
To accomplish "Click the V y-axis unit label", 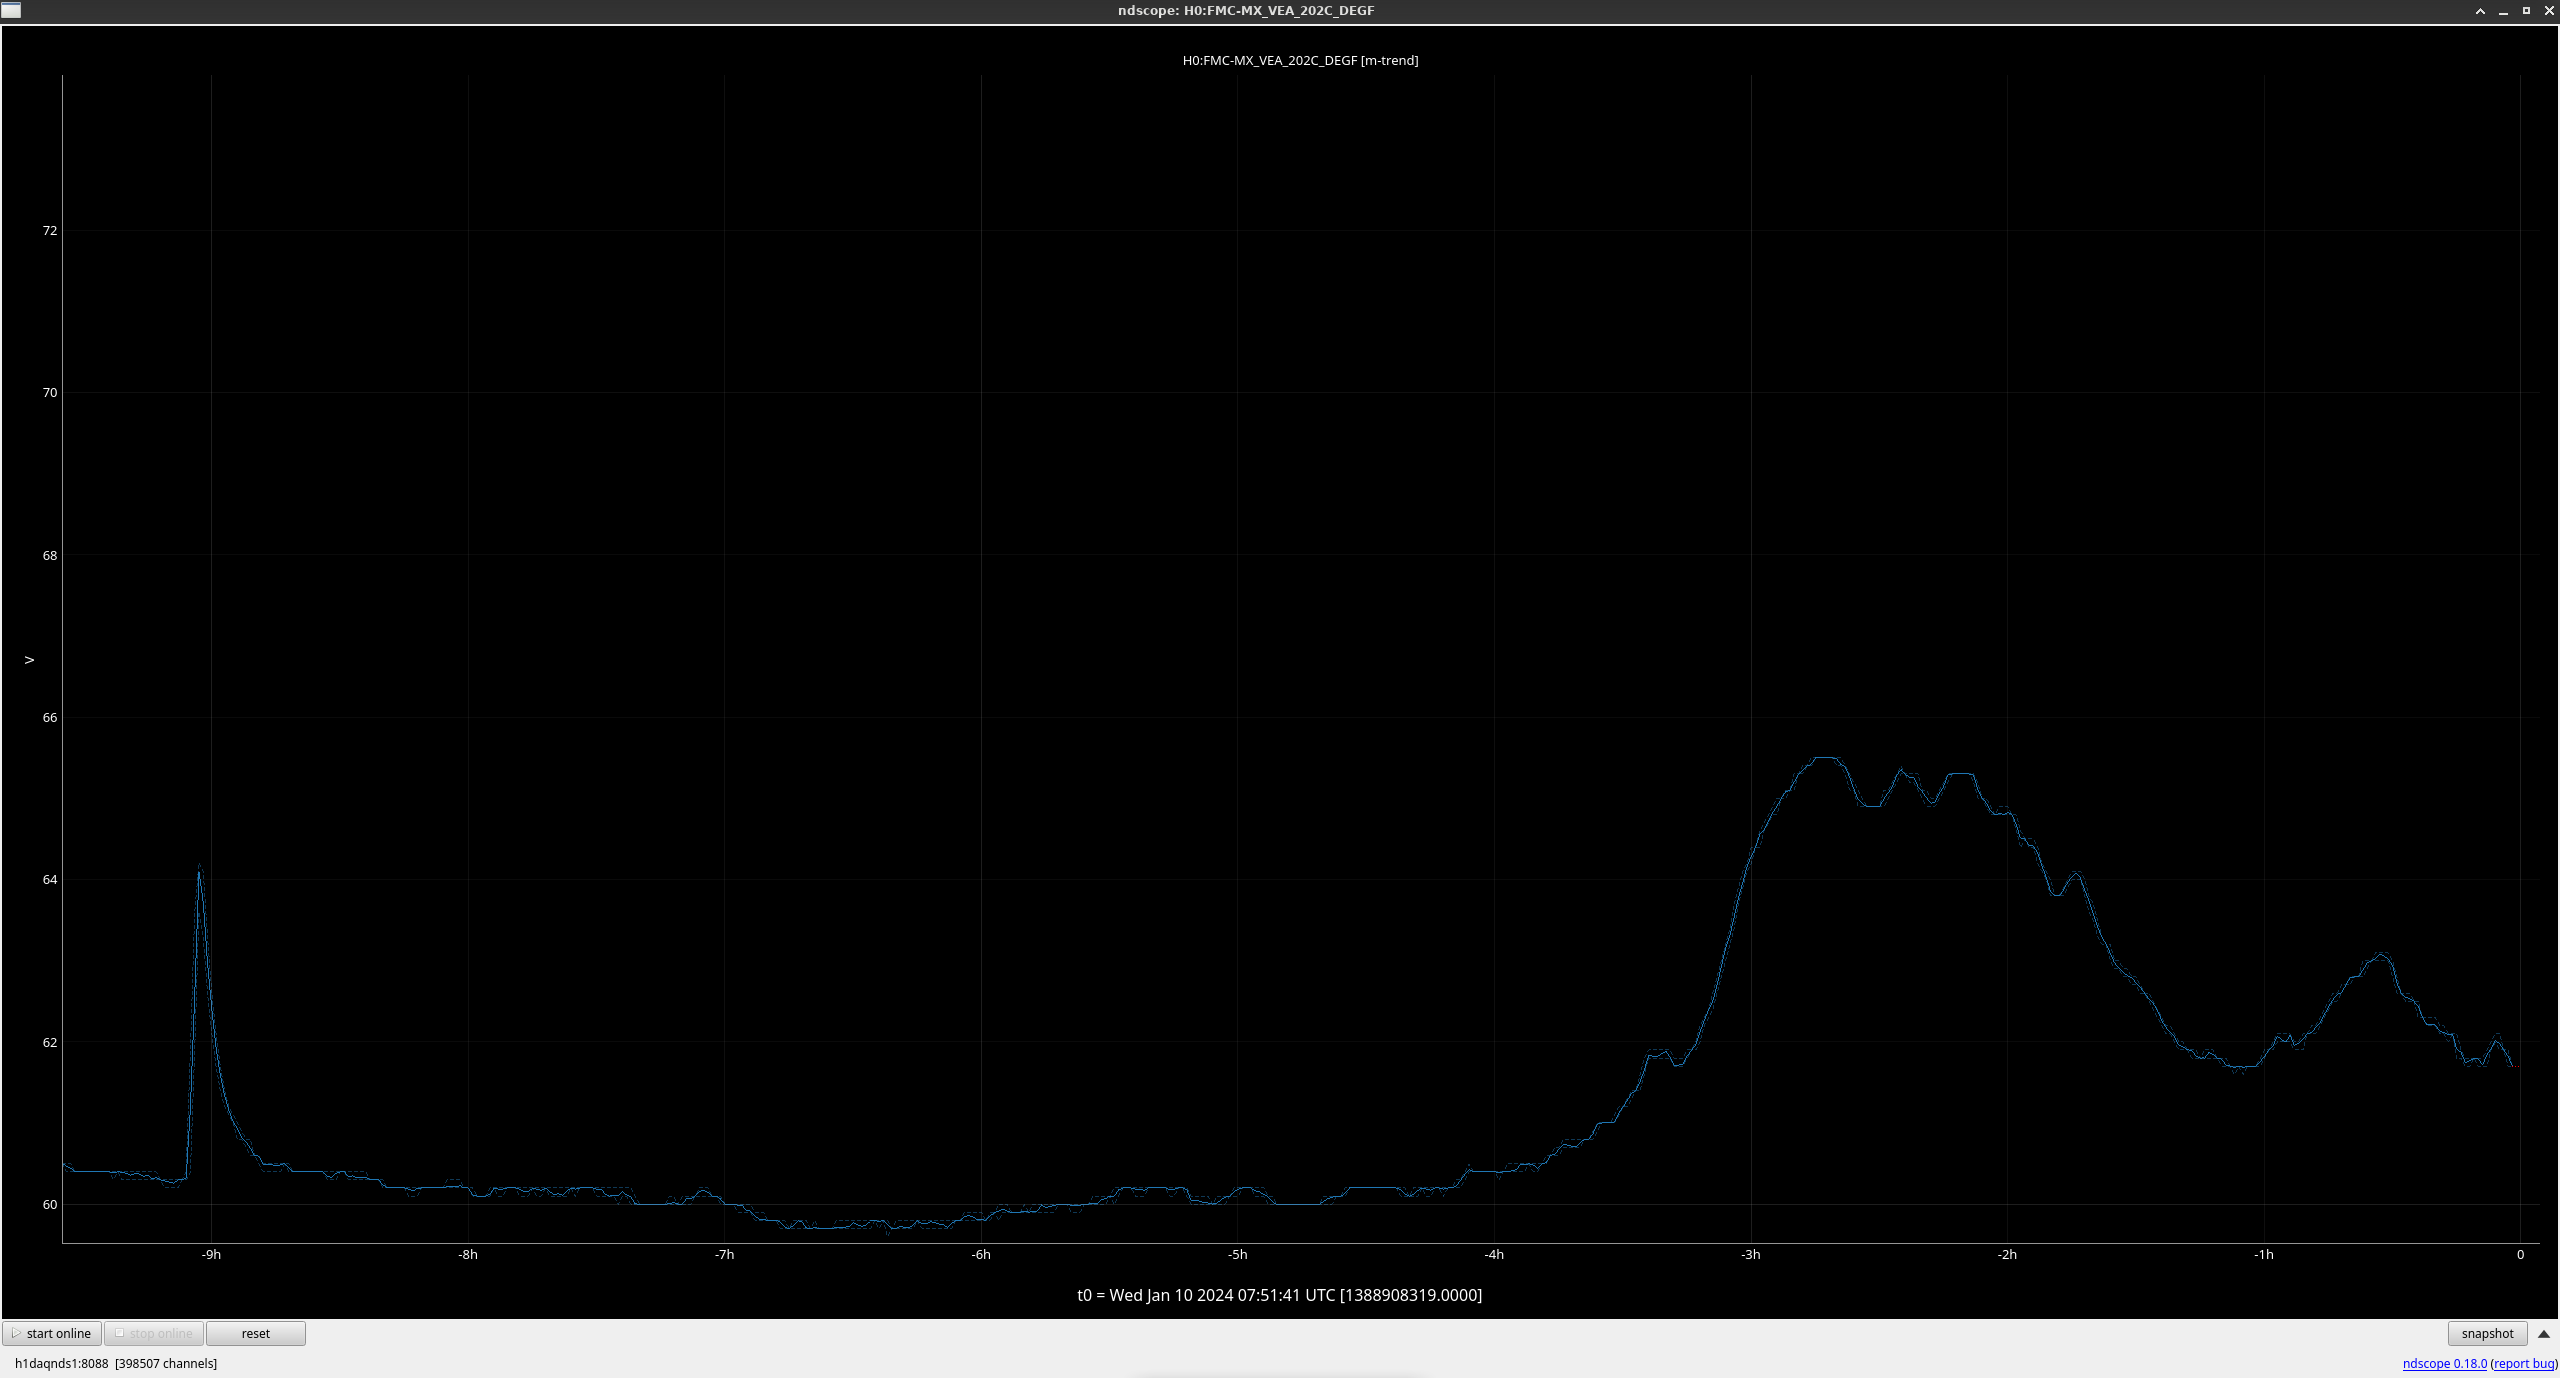I will (29, 660).
